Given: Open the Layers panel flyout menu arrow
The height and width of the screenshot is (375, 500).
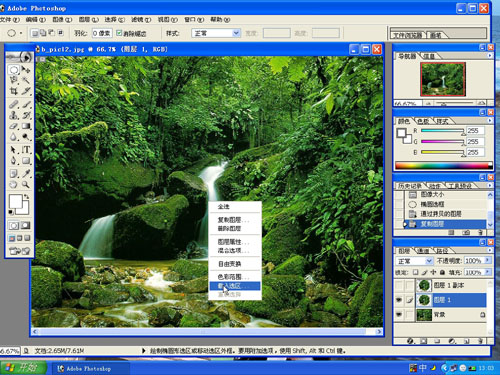Looking at the screenshot, I should point(490,250).
